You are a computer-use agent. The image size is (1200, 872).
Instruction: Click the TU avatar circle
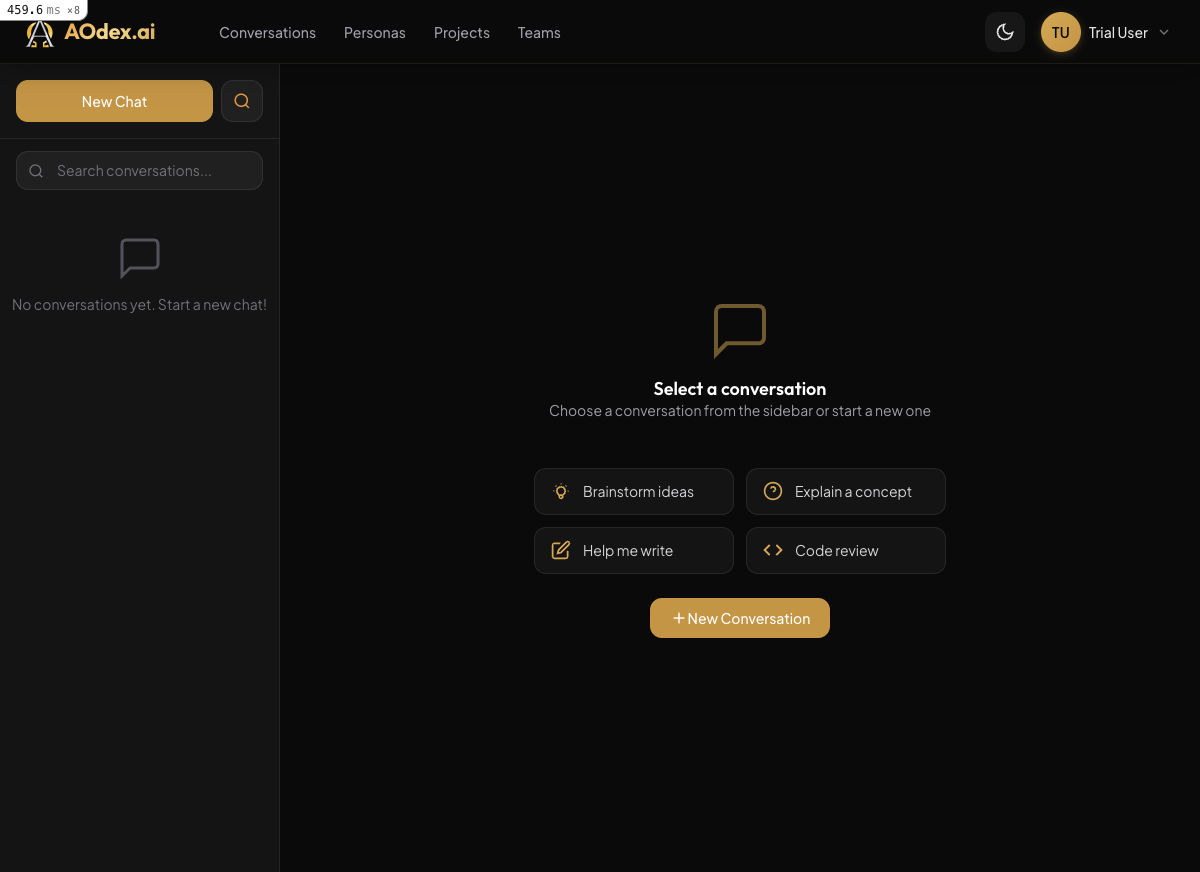click(x=1060, y=31)
